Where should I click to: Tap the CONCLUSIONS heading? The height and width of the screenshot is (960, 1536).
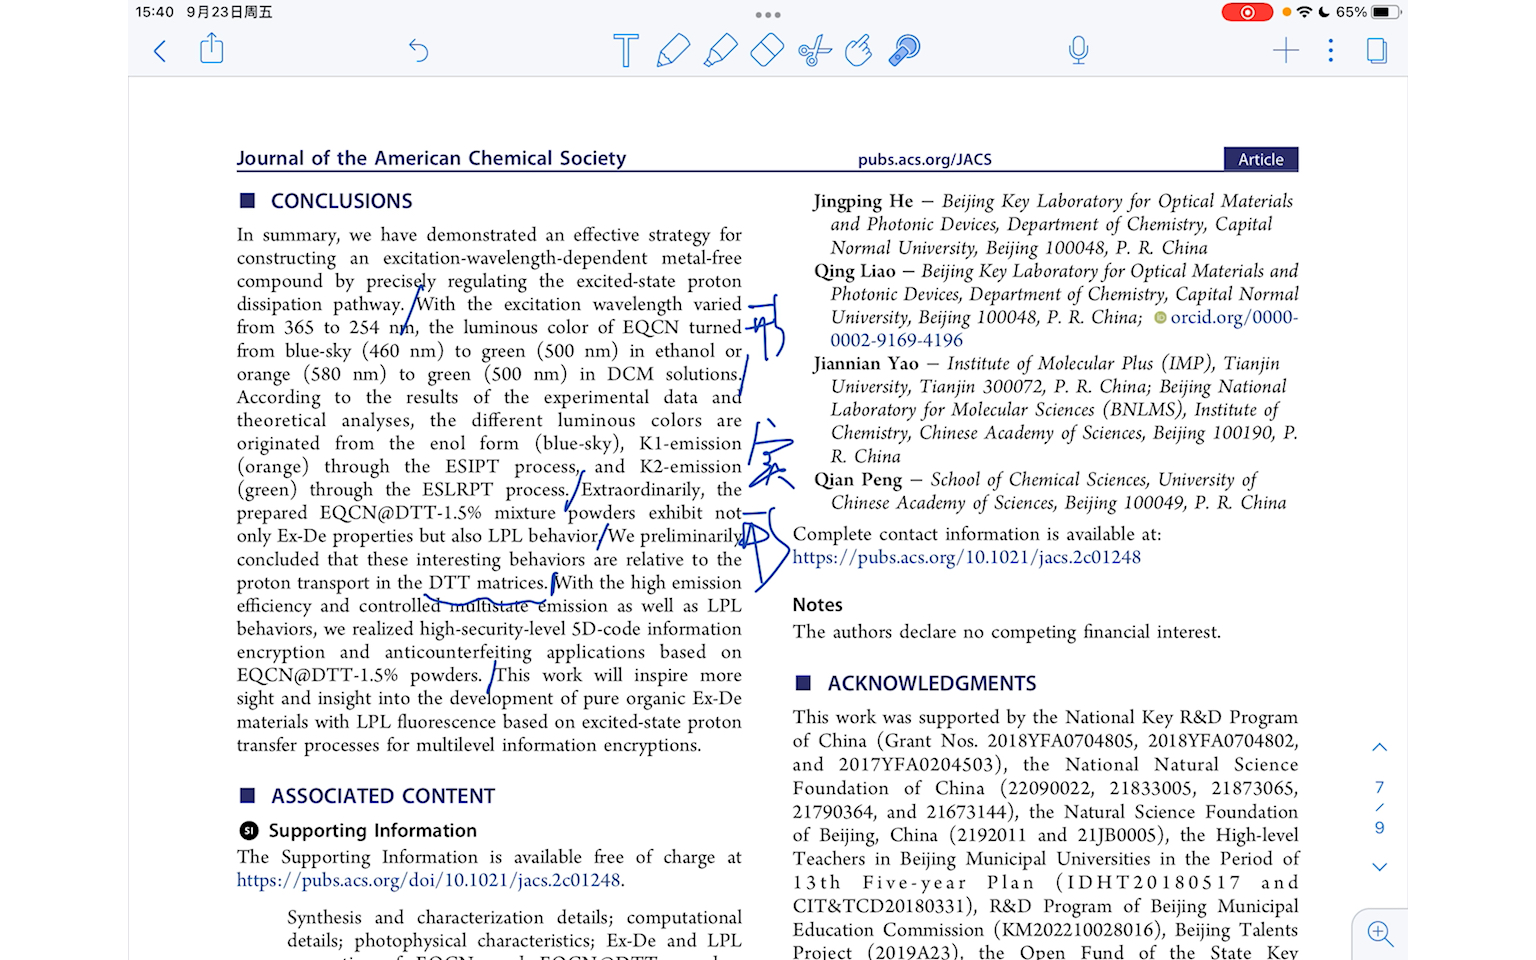click(x=341, y=201)
